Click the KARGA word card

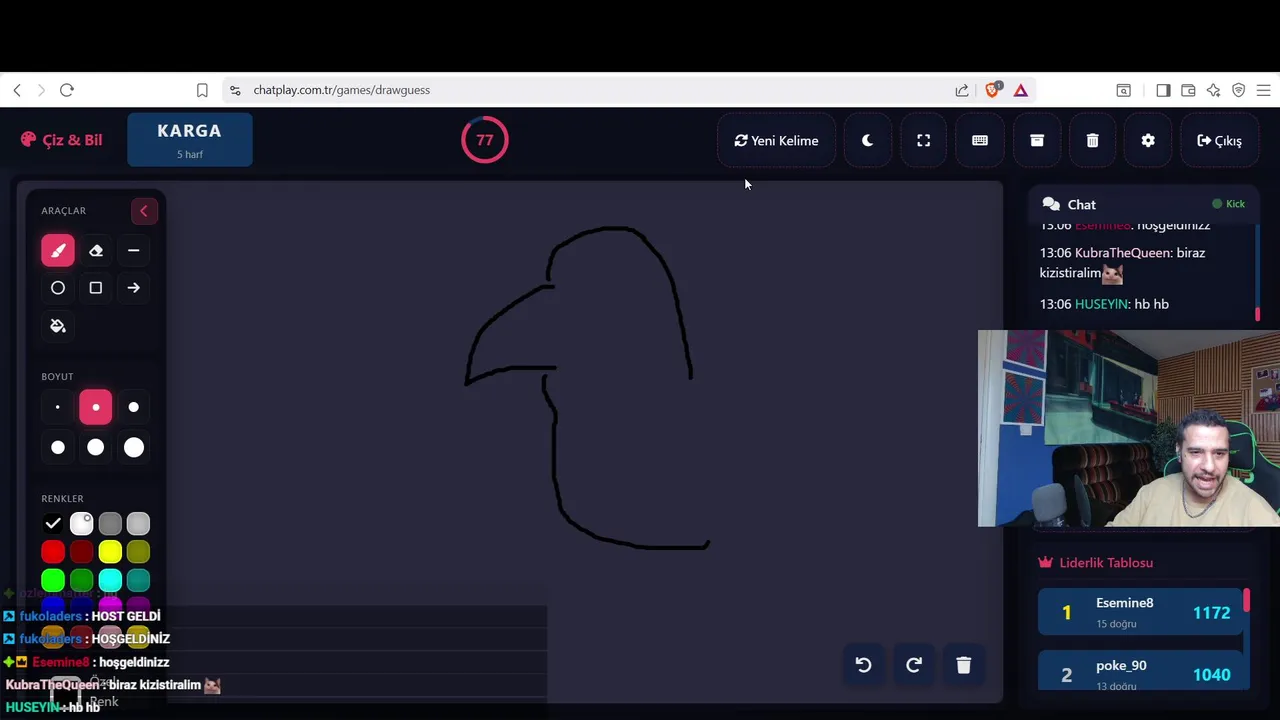click(190, 139)
